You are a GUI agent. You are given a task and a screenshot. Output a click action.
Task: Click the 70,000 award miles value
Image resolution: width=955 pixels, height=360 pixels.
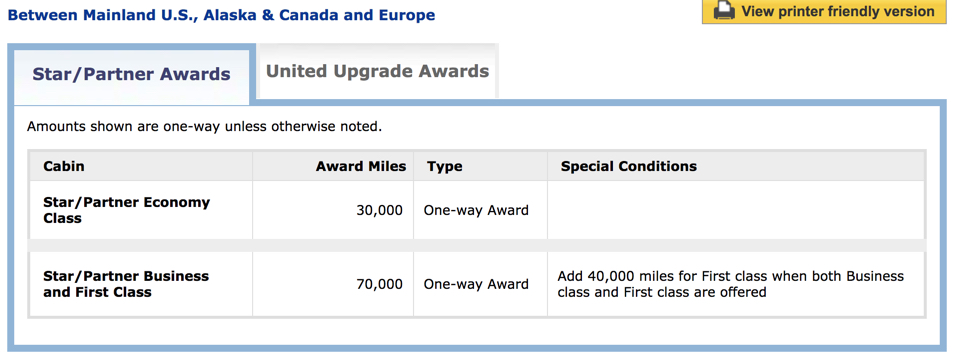[379, 284]
